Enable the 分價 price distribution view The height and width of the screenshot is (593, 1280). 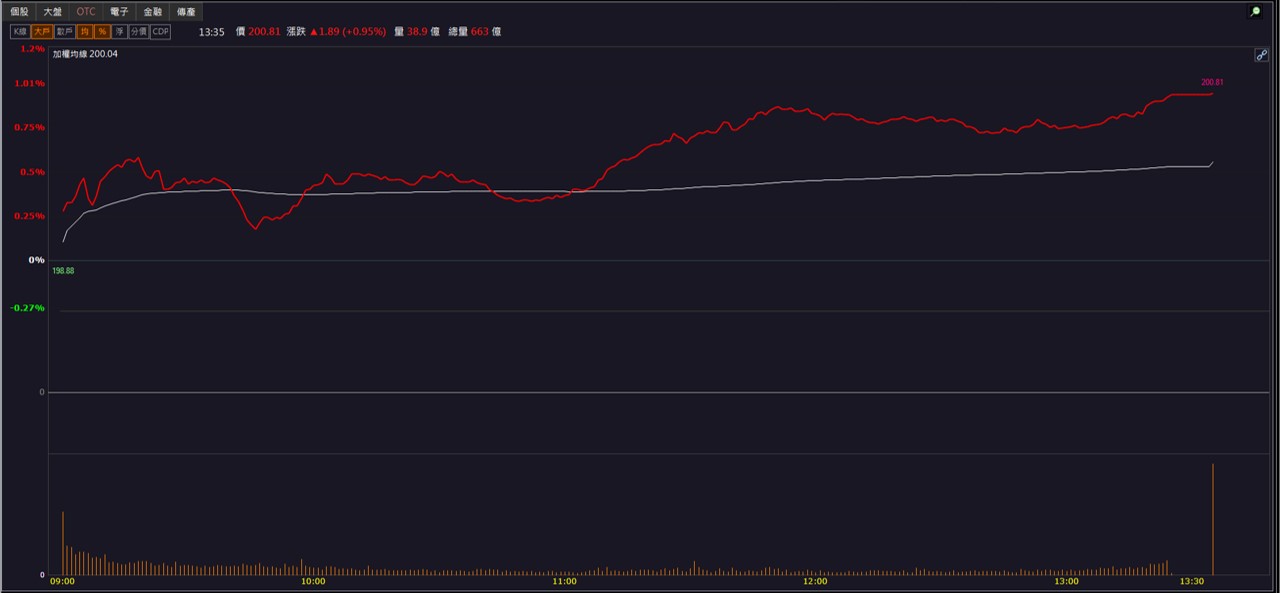pos(138,32)
